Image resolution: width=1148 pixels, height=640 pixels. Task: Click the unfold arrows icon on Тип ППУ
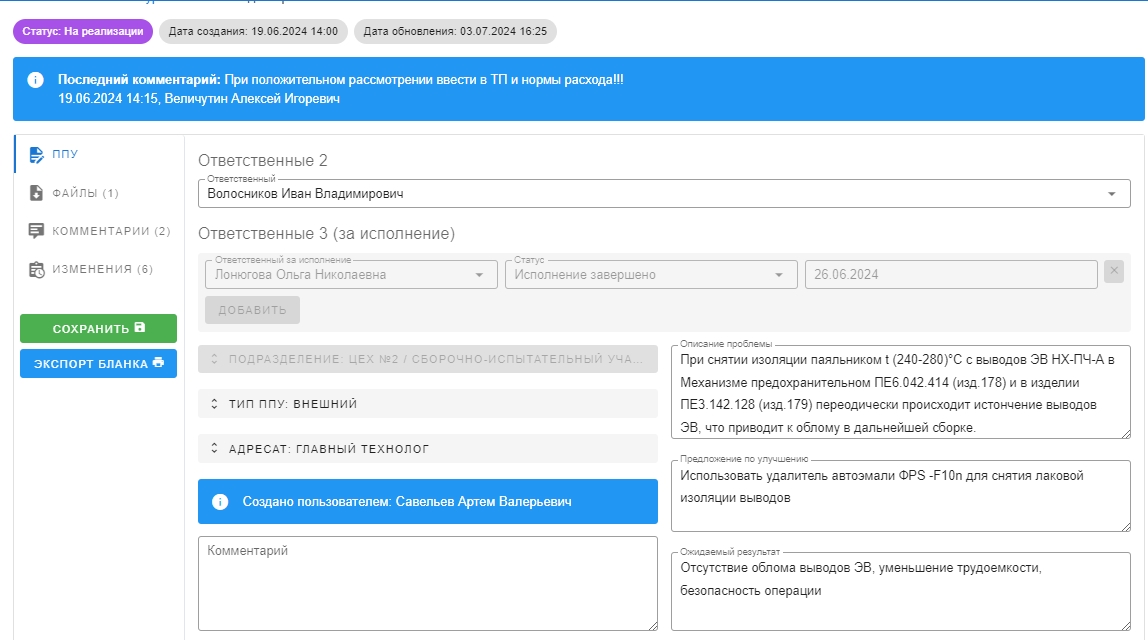[214, 404]
